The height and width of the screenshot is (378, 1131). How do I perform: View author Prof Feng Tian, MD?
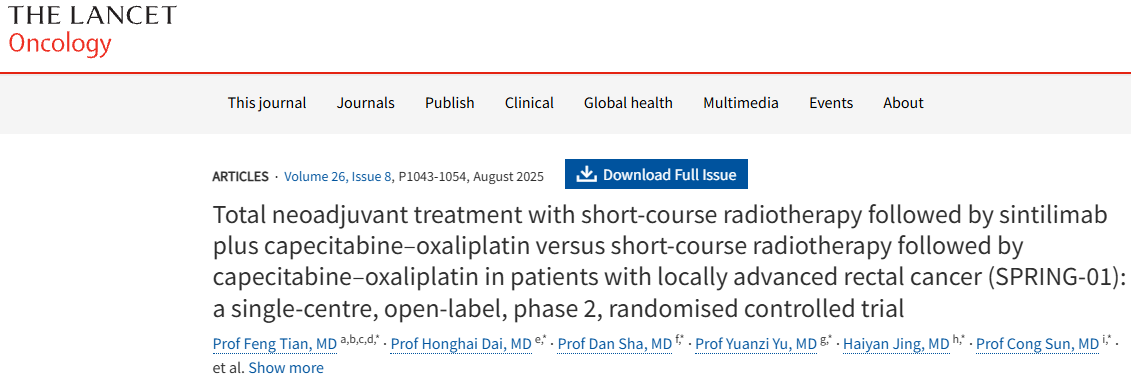(275, 345)
